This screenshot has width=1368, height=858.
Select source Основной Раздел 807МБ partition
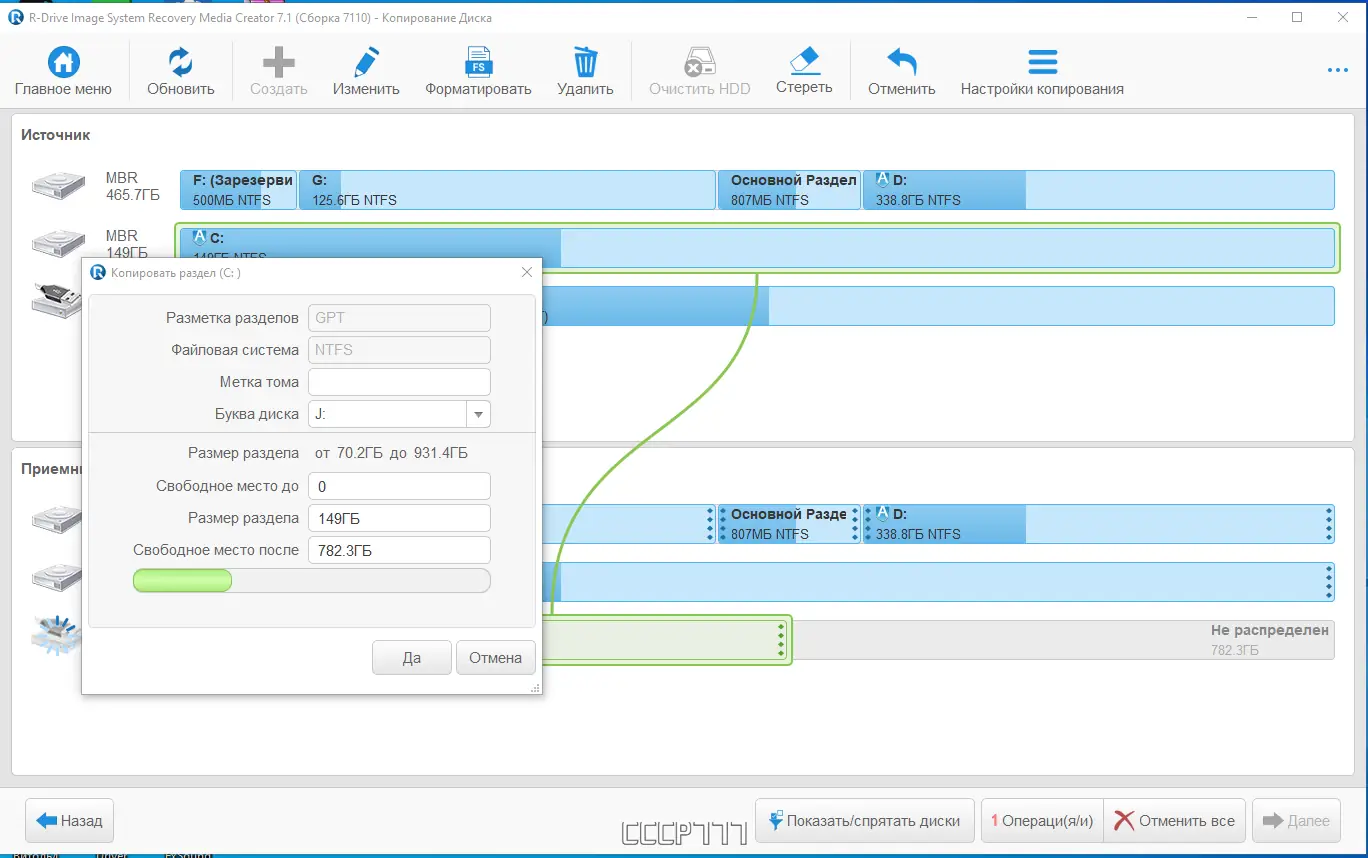(x=789, y=190)
